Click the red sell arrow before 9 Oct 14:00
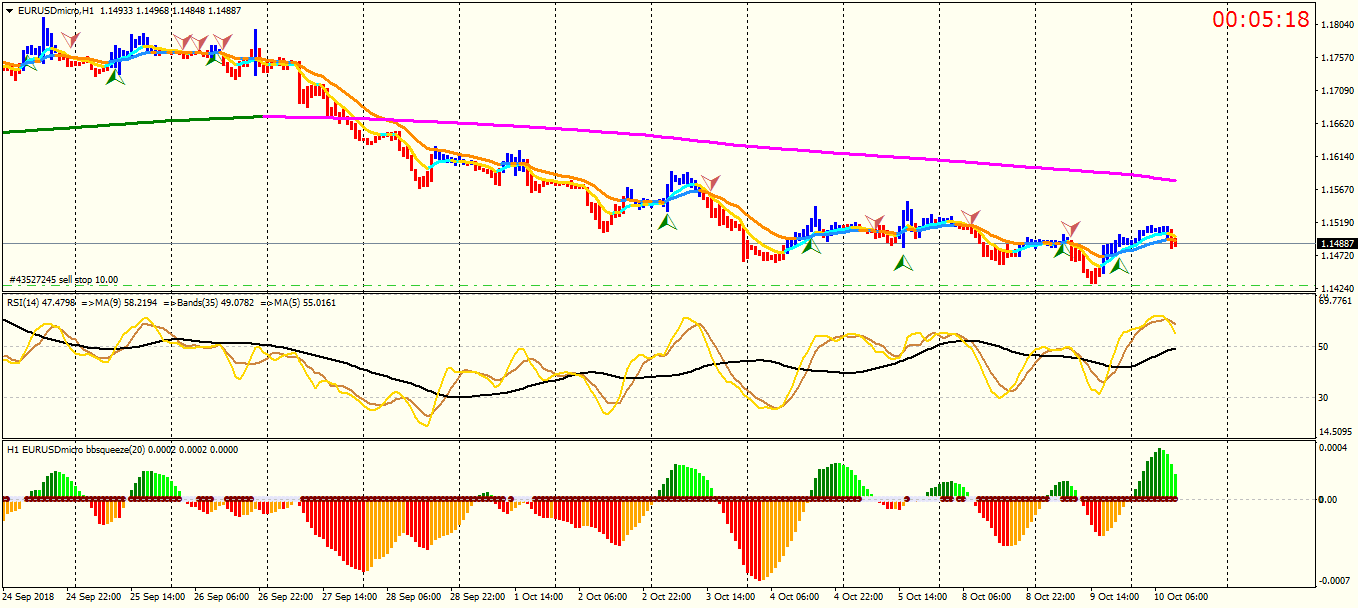This screenshot has height=608, width=1358. (1070, 229)
